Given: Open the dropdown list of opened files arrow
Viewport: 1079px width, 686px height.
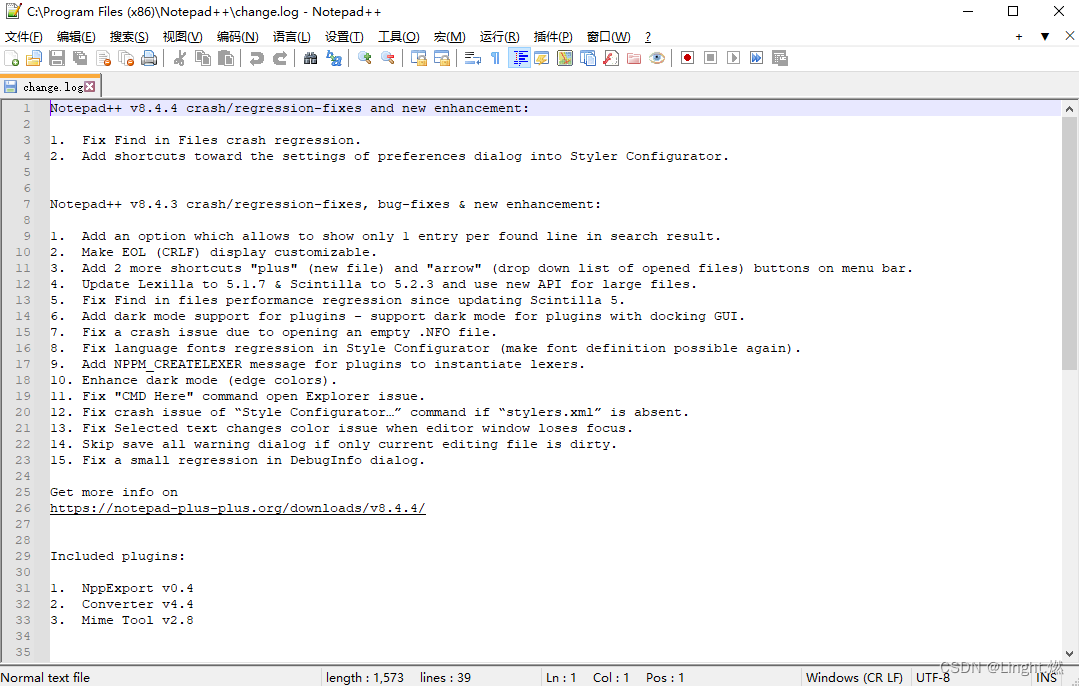Looking at the screenshot, I should [1045, 36].
